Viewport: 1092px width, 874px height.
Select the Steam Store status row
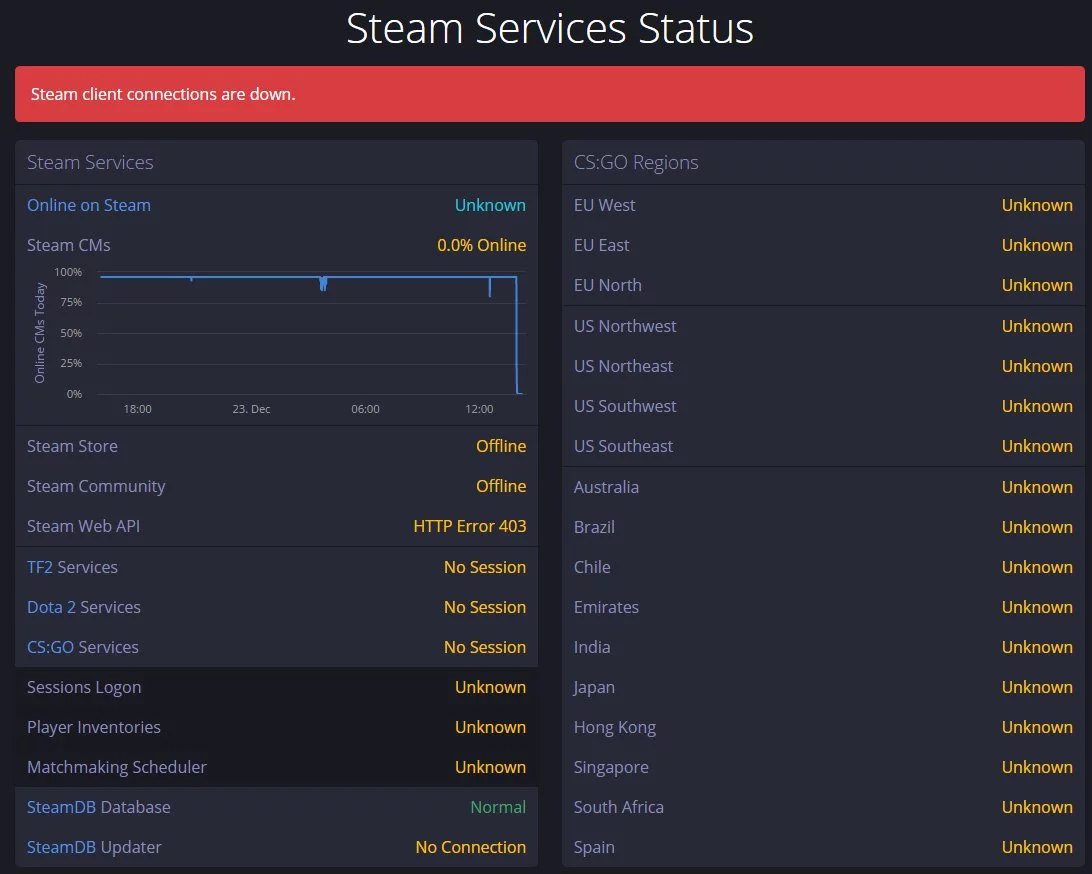276,446
